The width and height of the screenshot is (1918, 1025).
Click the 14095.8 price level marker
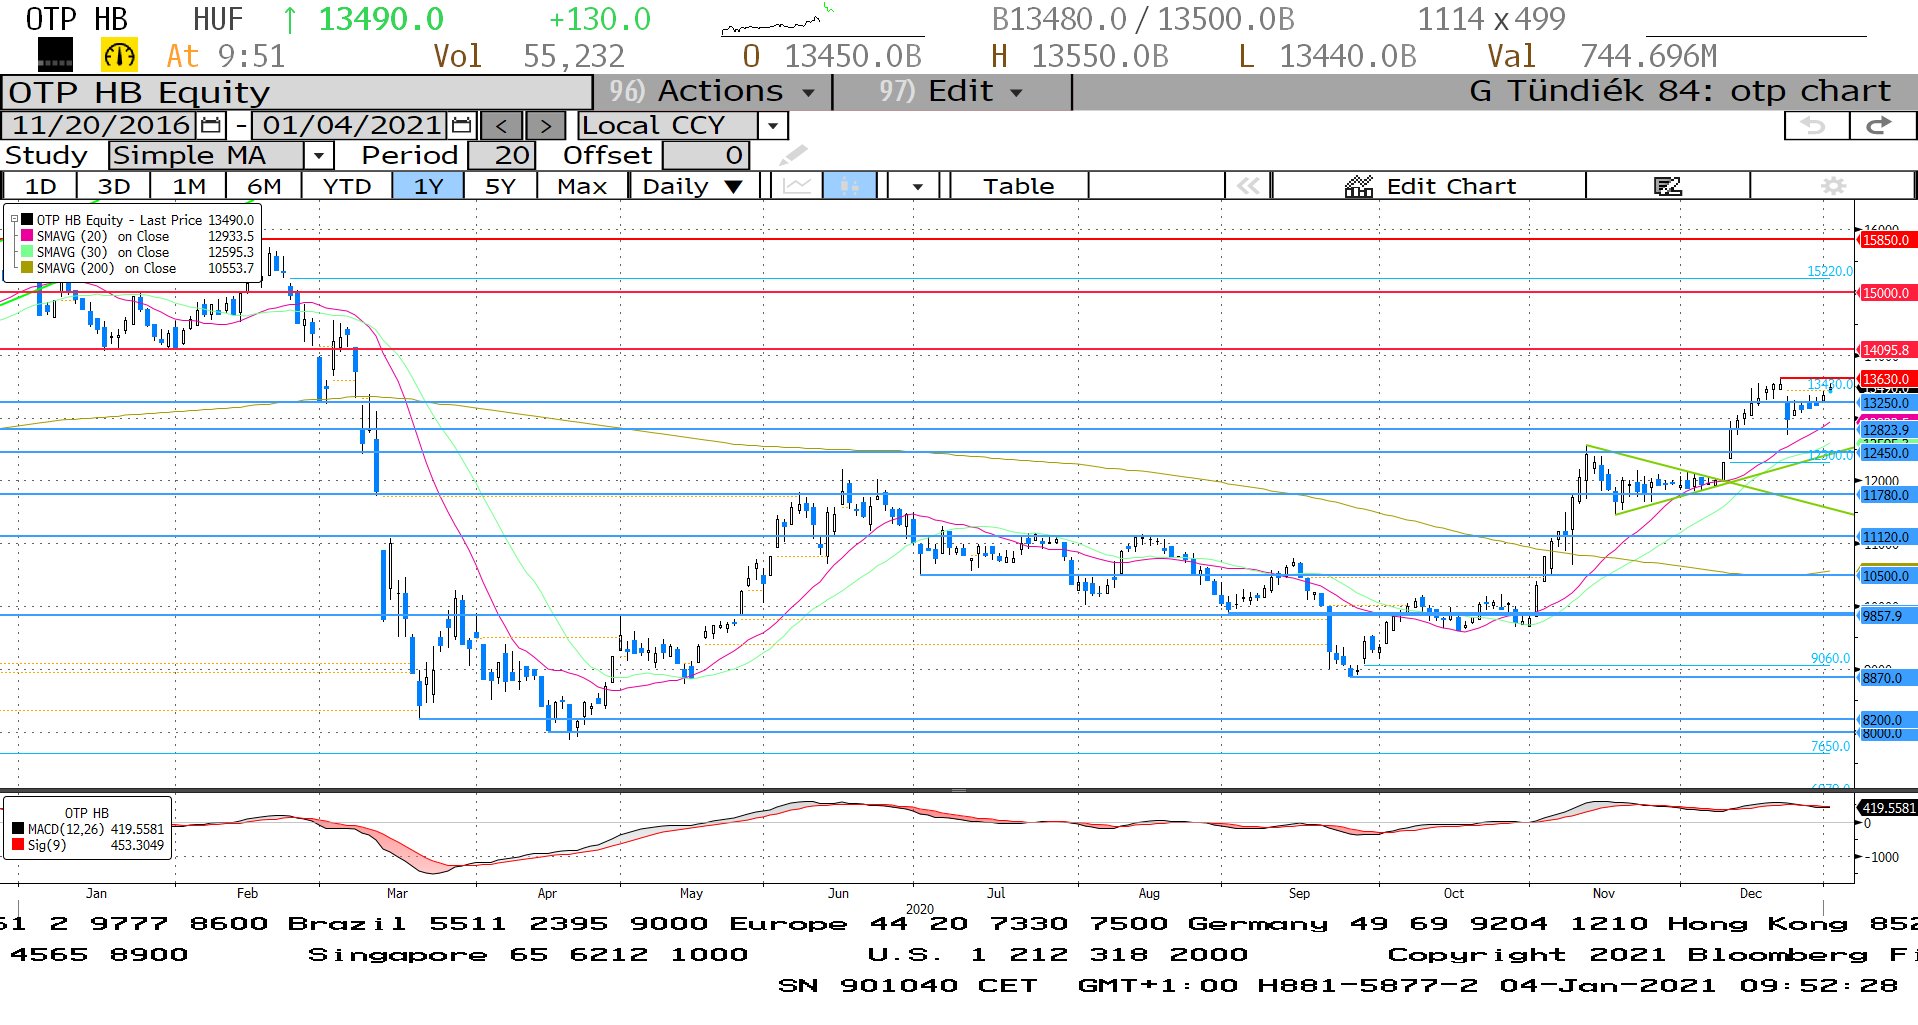1886,350
